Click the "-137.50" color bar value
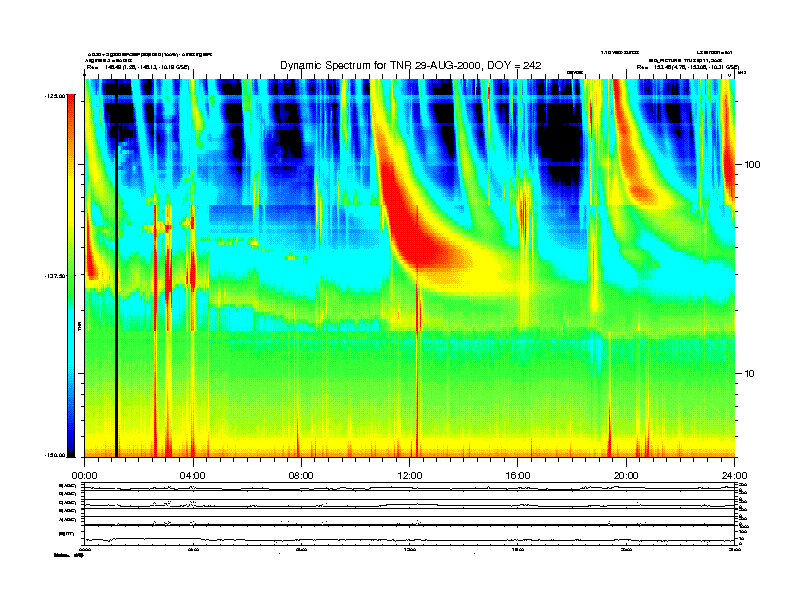Screen dimensions: 792x612 [x=56, y=276]
